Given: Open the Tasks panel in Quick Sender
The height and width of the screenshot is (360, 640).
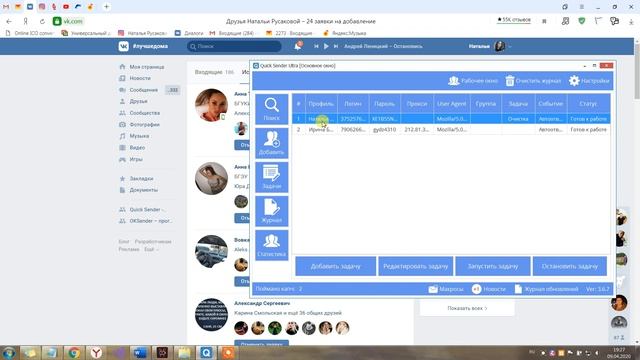Looking at the screenshot, I should 271,177.
